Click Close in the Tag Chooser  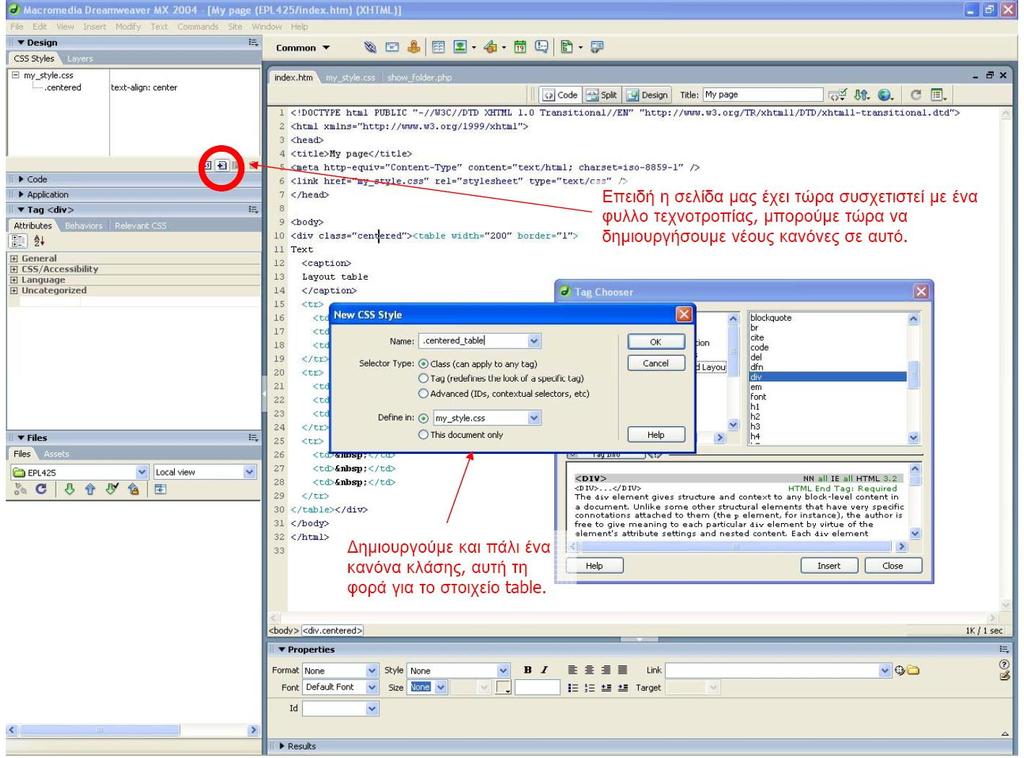pos(893,566)
